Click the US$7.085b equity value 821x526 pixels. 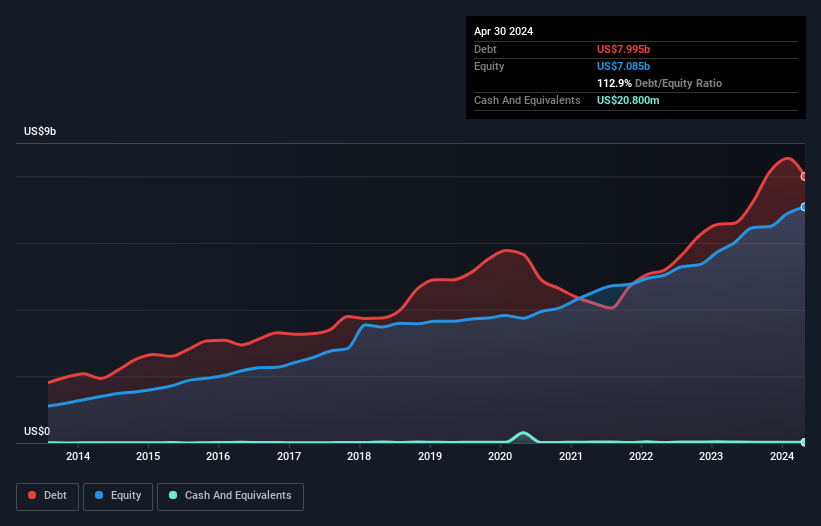[x=624, y=66]
